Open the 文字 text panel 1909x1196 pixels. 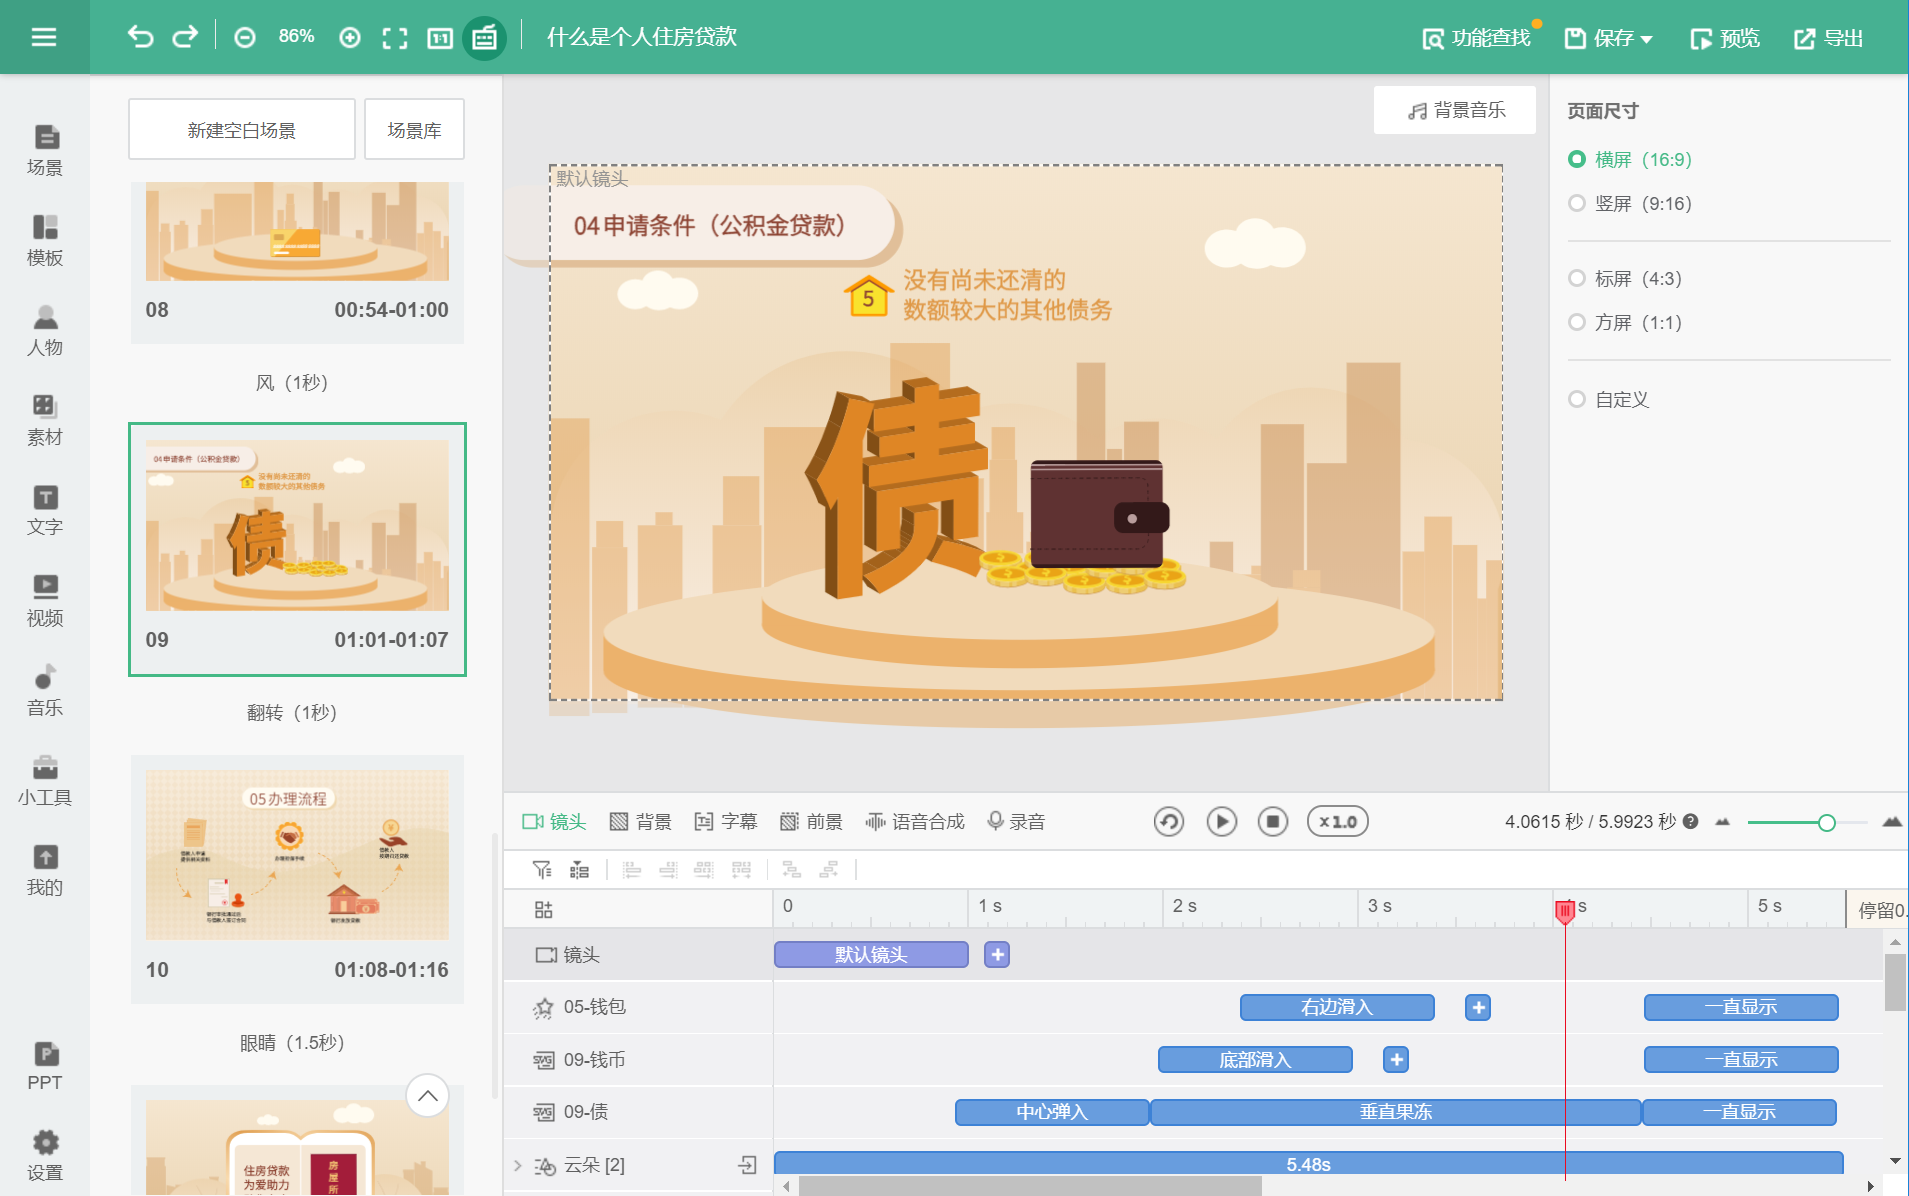pyautogui.click(x=45, y=510)
